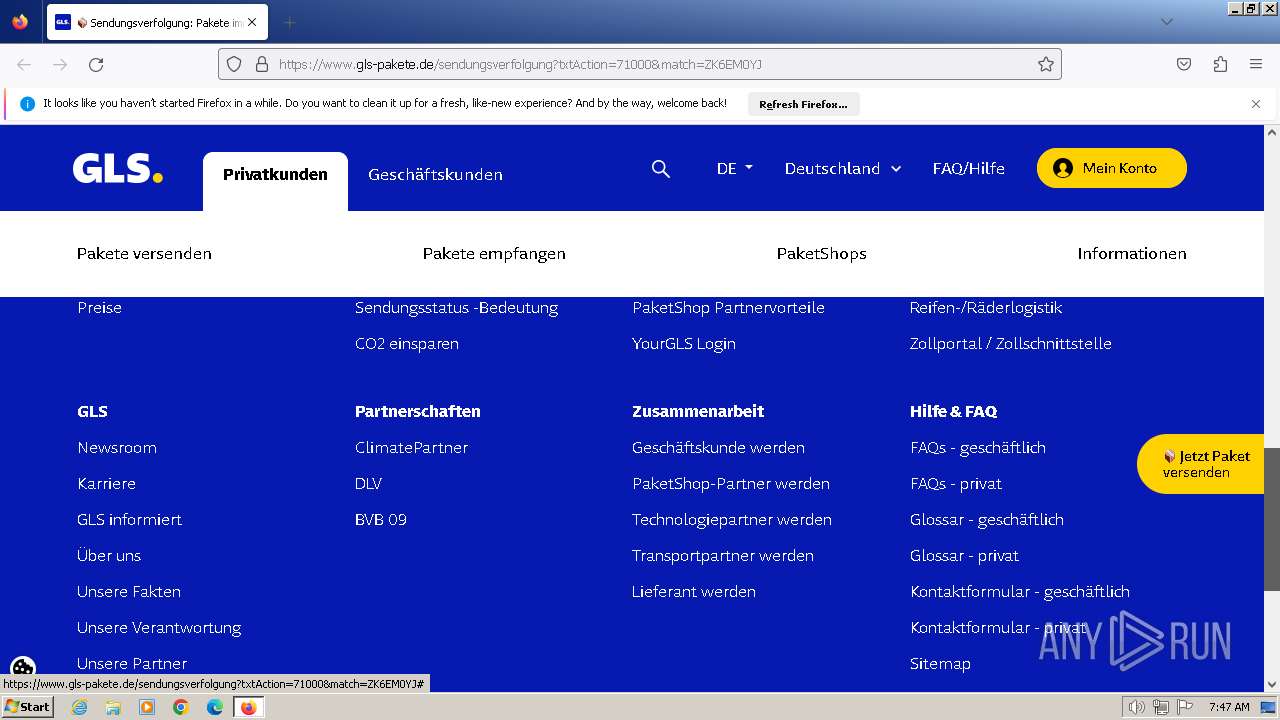Open a new browser tab
Viewport: 1280px width, 720px height.
click(289, 22)
